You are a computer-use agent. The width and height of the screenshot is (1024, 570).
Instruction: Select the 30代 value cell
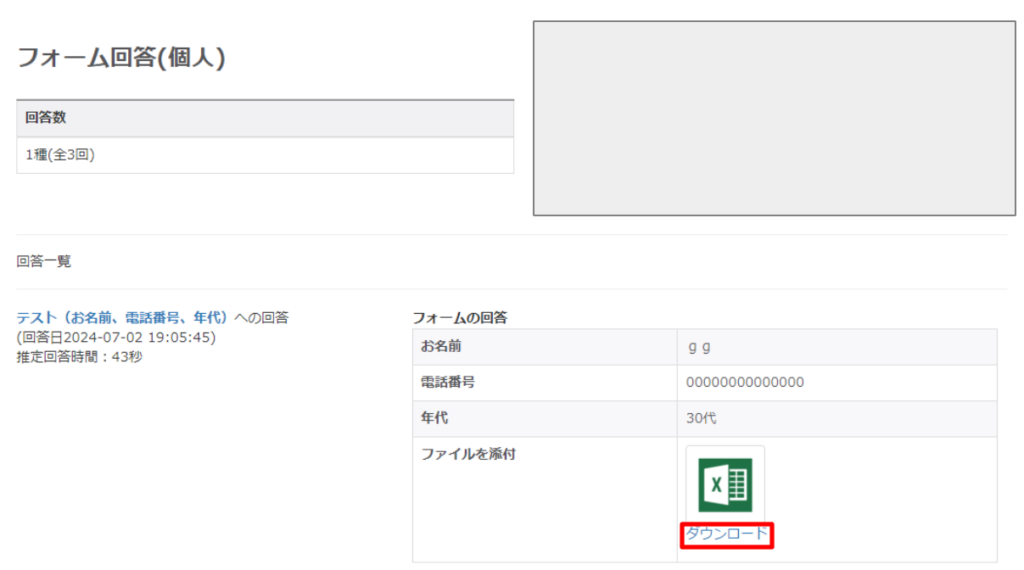pos(837,419)
